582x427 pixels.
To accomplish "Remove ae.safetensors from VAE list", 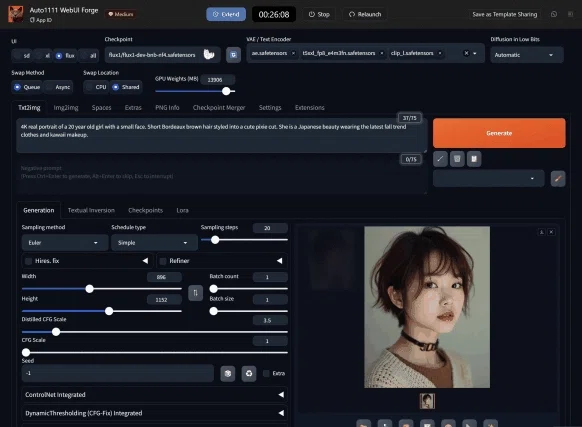I will (293, 53).
